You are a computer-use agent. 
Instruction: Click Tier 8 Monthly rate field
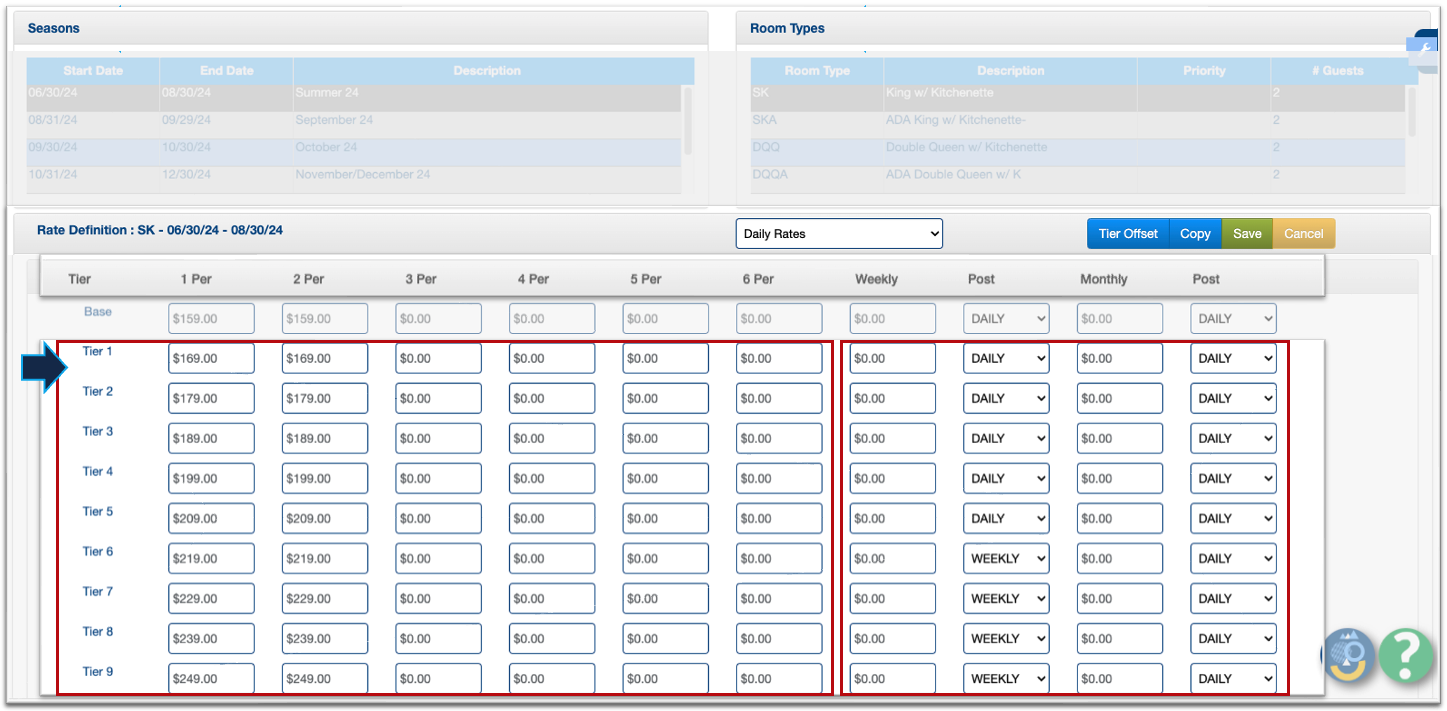[1119, 639]
